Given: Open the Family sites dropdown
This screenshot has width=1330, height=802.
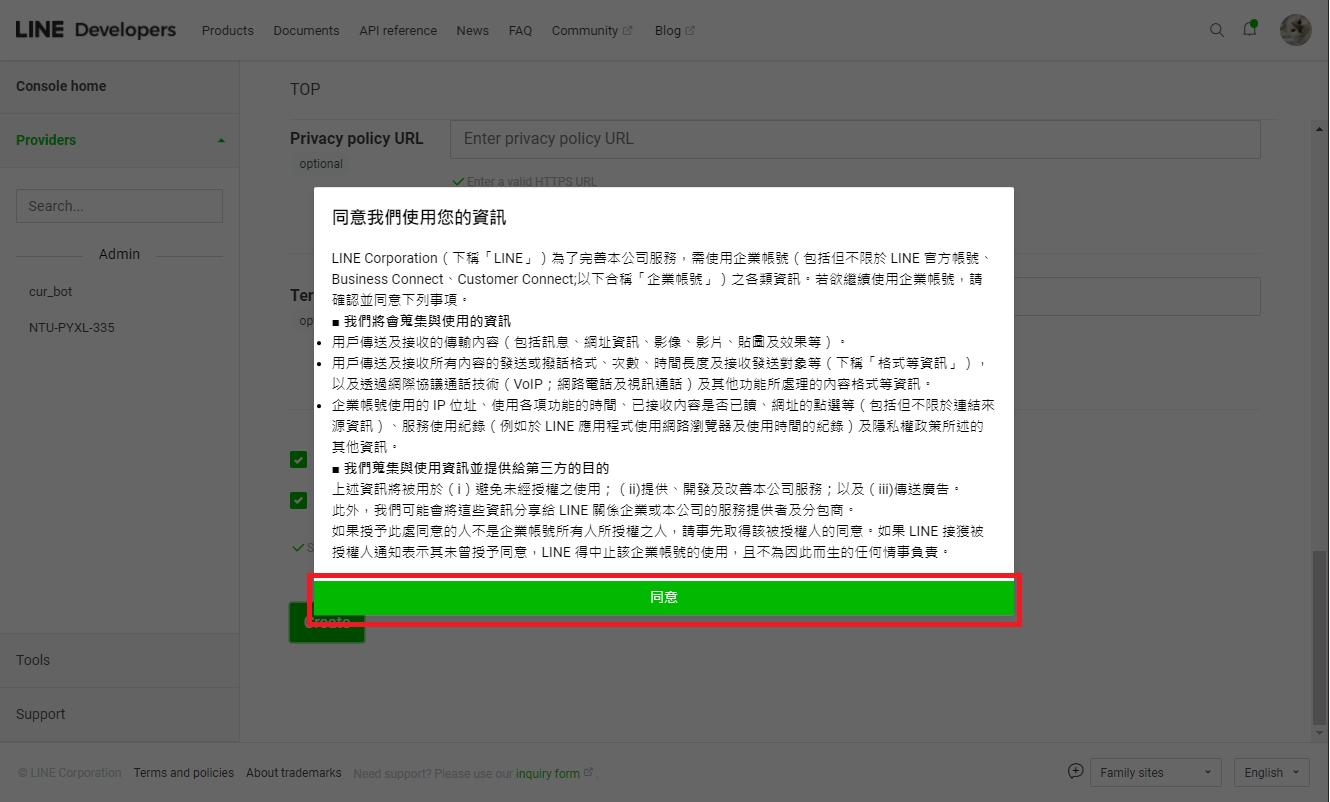Looking at the screenshot, I should [x=1155, y=773].
